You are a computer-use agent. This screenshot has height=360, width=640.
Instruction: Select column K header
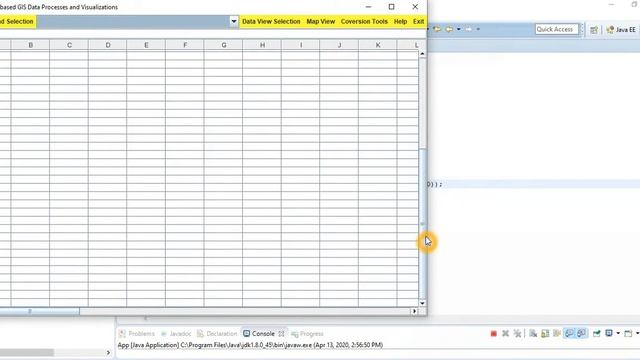(x=378, y=45)
